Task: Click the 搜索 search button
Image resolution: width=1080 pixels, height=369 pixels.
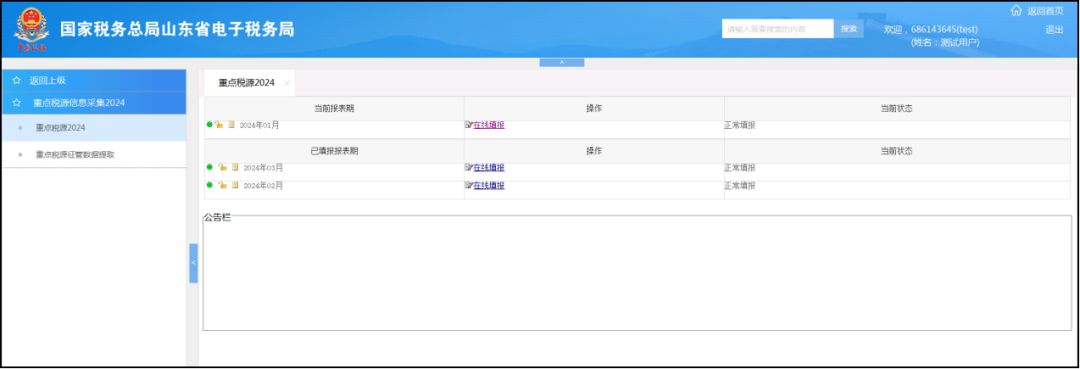Action: click(x=849, y=28)
